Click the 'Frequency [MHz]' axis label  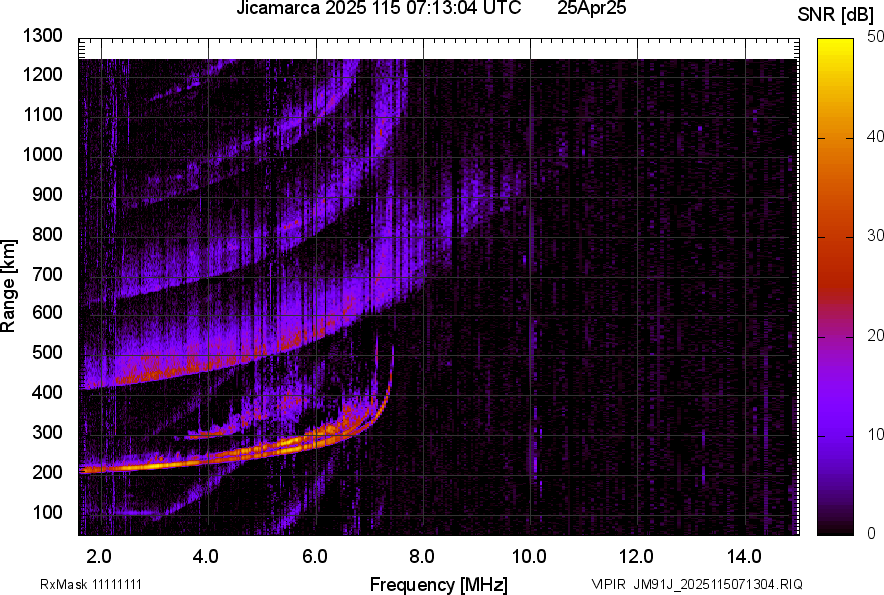pos(438,584)
